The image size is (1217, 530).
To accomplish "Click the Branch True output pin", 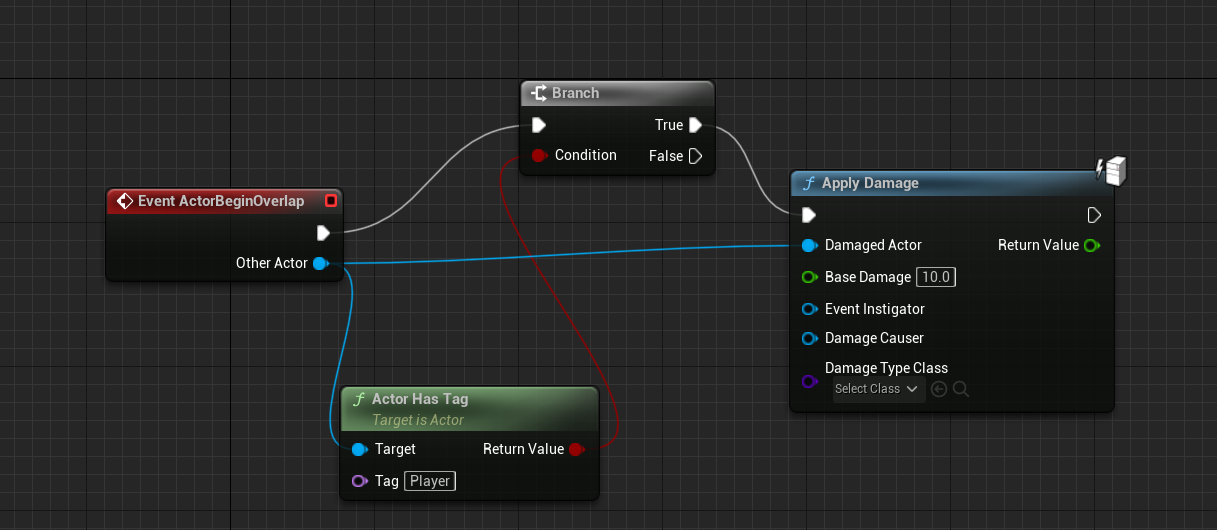I will [696, 125].
